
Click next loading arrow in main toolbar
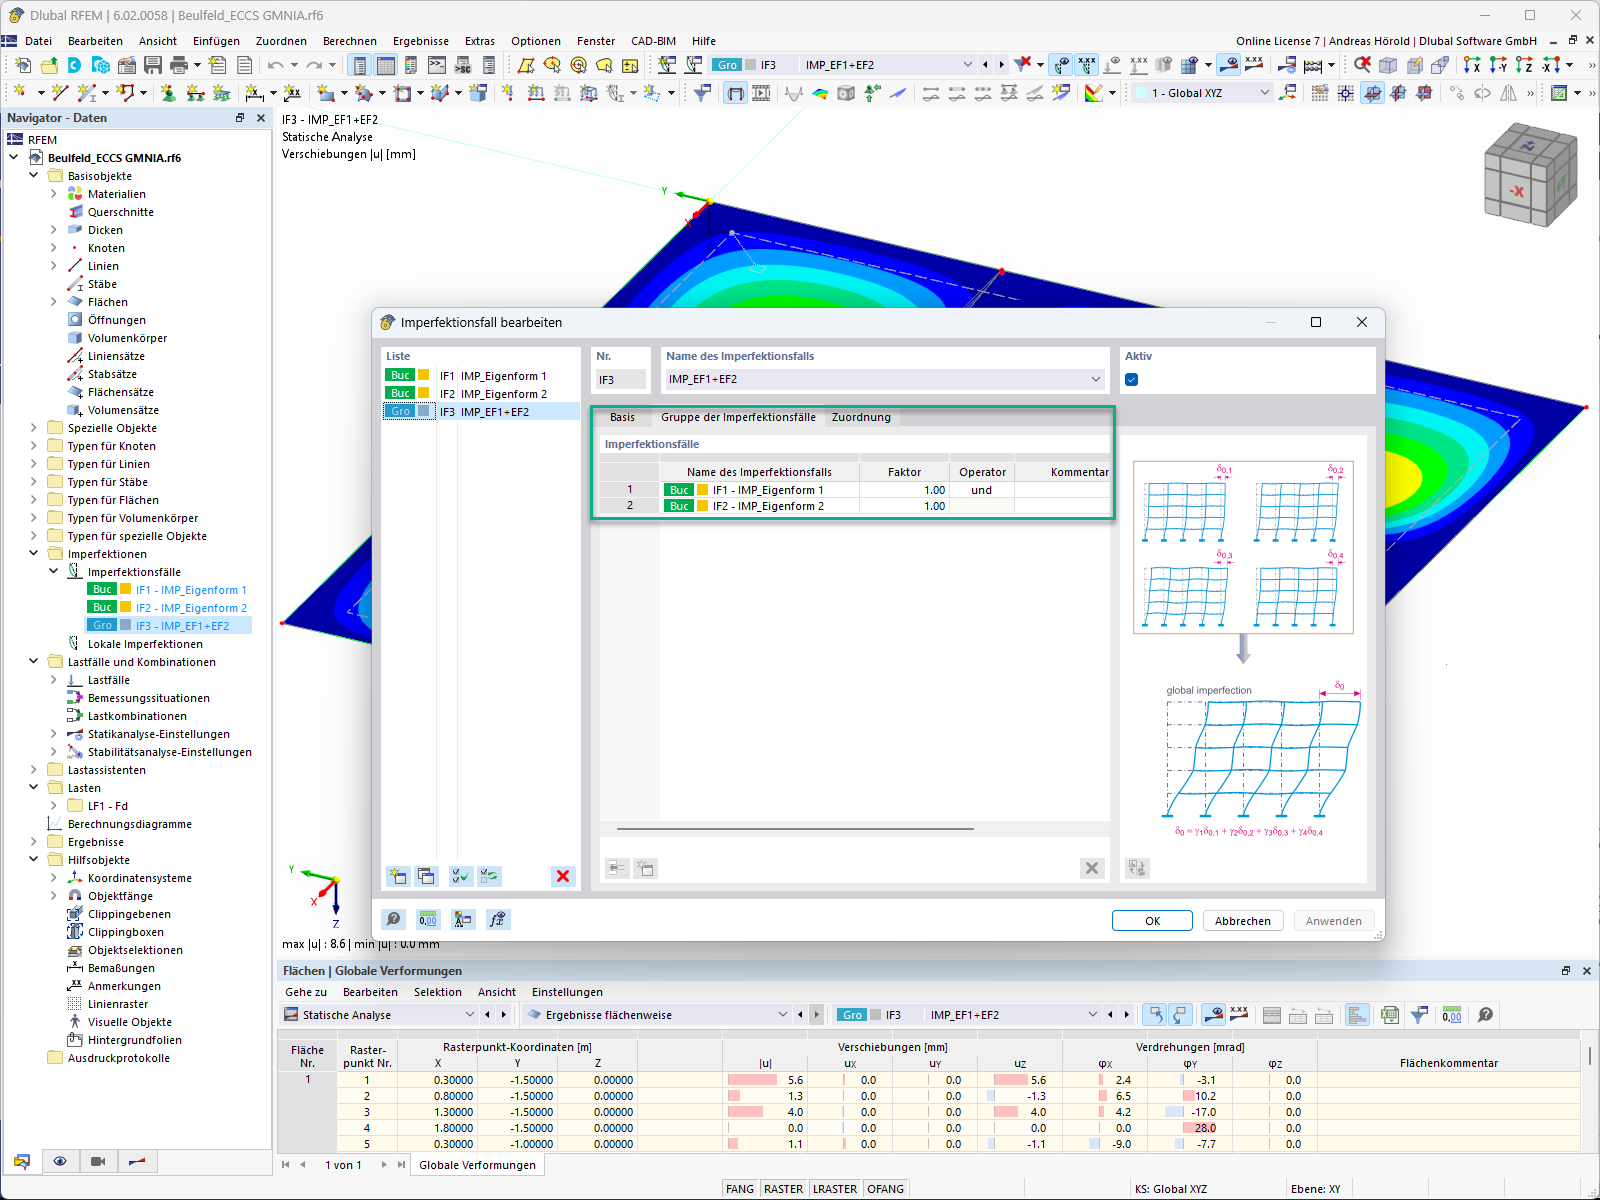(x=1001, y=65)
